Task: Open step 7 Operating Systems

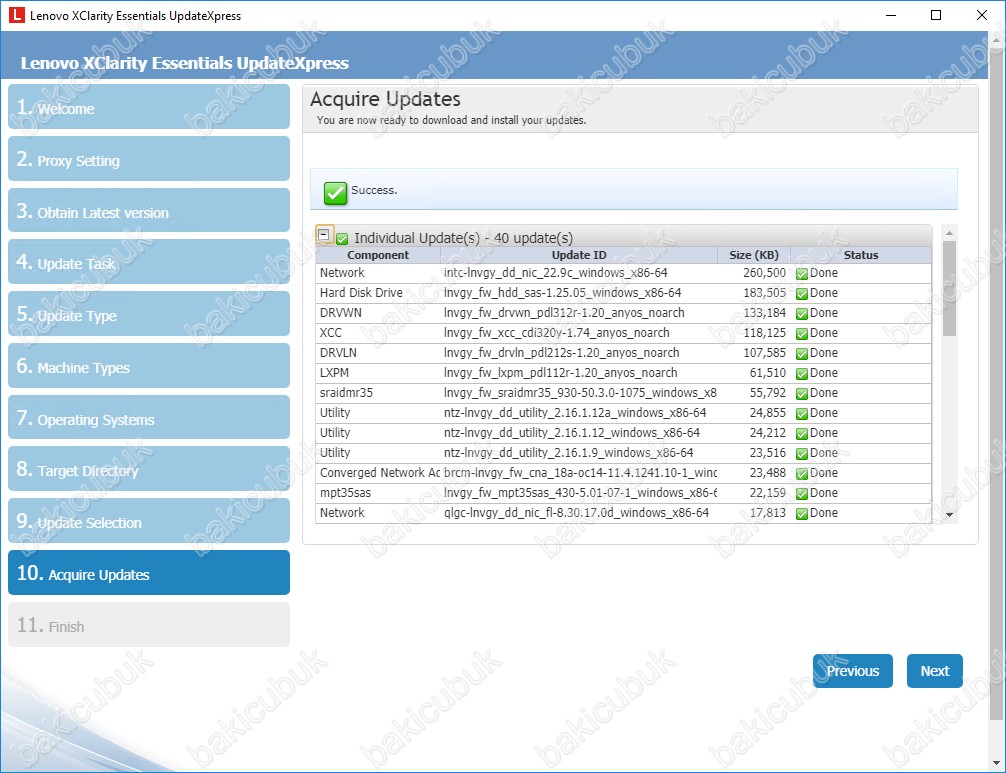Action: [x=149, y=418]
